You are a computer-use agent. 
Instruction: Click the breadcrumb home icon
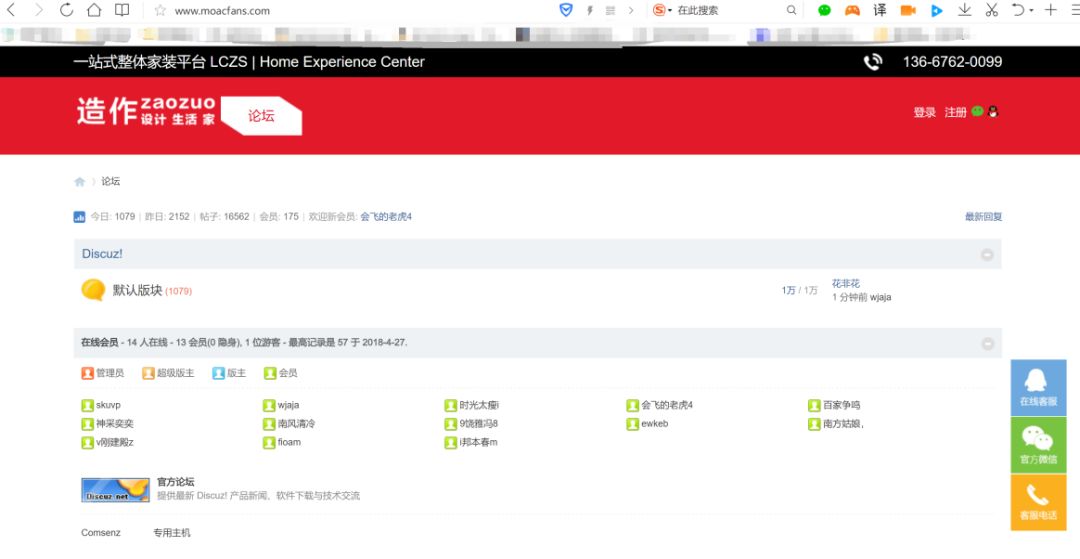click(79, 182)
